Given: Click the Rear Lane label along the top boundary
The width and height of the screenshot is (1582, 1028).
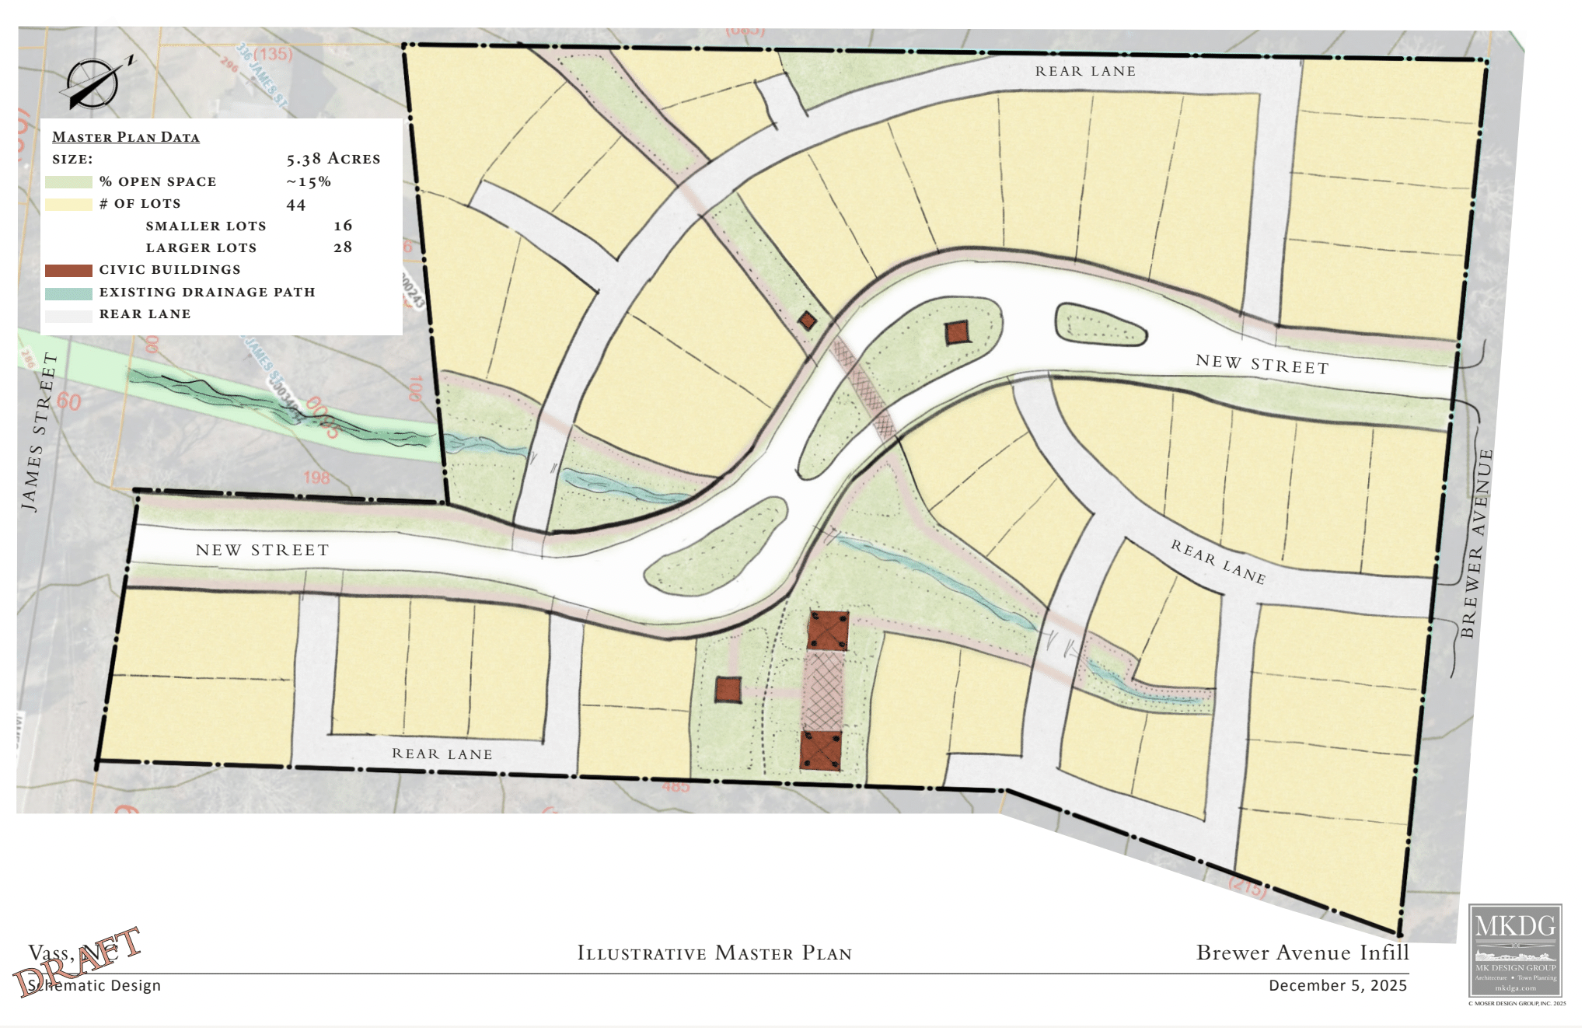Looking at the screenshot, I should pos(1085,71).
